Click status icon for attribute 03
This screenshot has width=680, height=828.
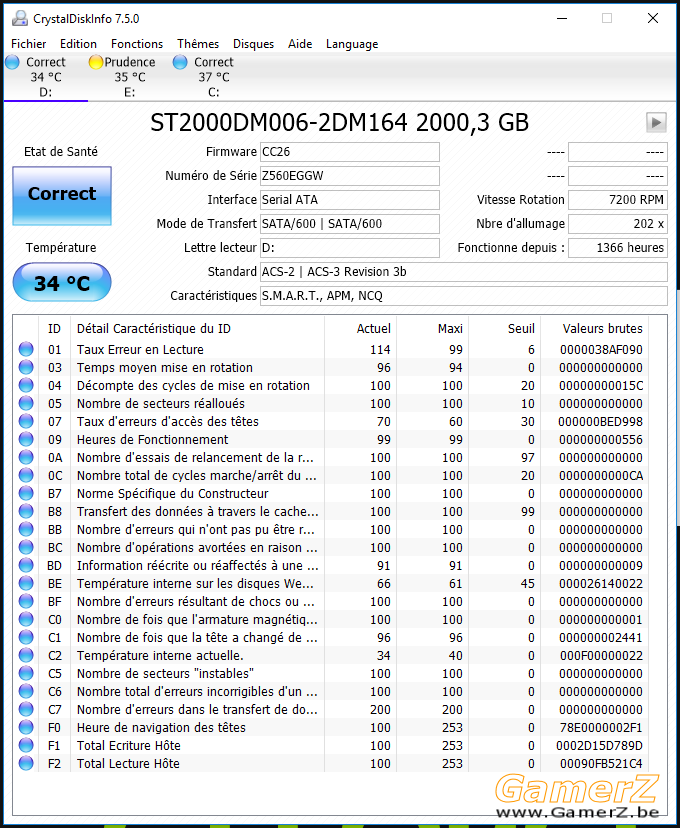point(26,367)
